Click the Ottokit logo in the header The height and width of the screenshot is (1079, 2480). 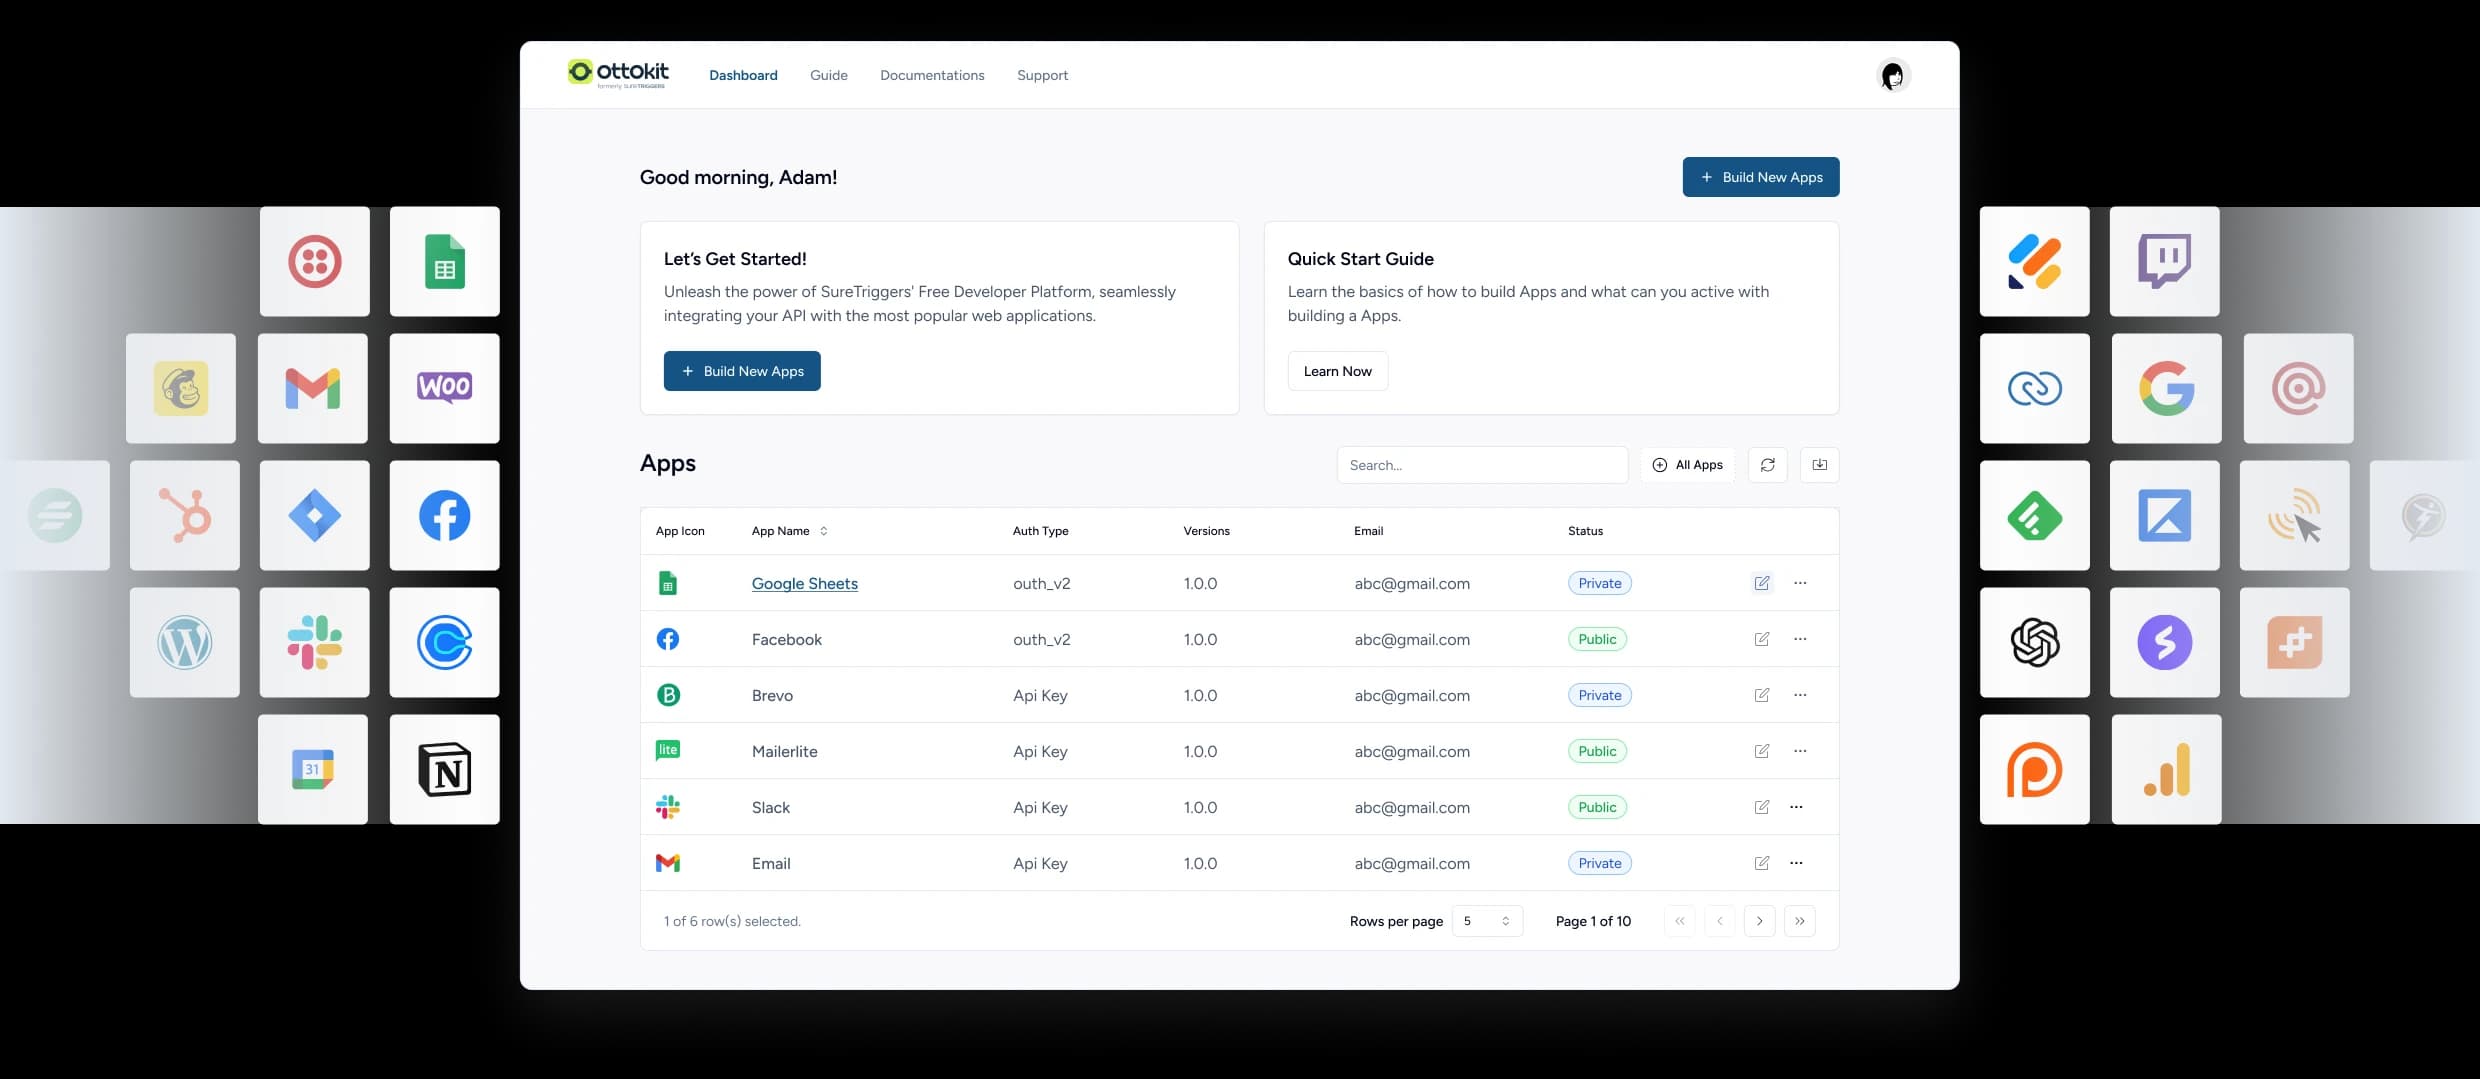(x=617, y=73)
